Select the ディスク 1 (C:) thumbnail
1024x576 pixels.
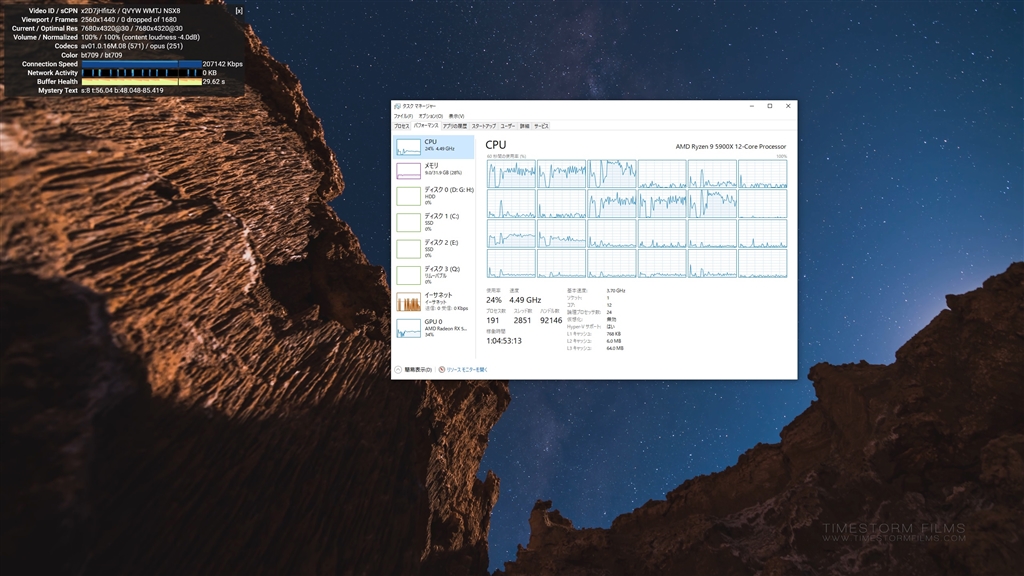(x=408, y=222)
